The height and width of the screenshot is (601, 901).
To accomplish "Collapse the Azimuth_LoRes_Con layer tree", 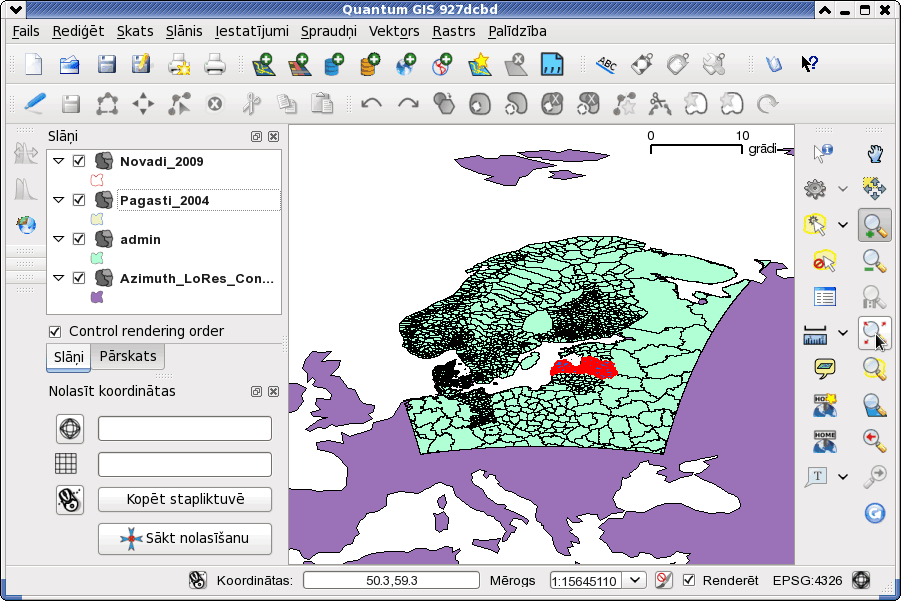I will [x=59, y=278].
